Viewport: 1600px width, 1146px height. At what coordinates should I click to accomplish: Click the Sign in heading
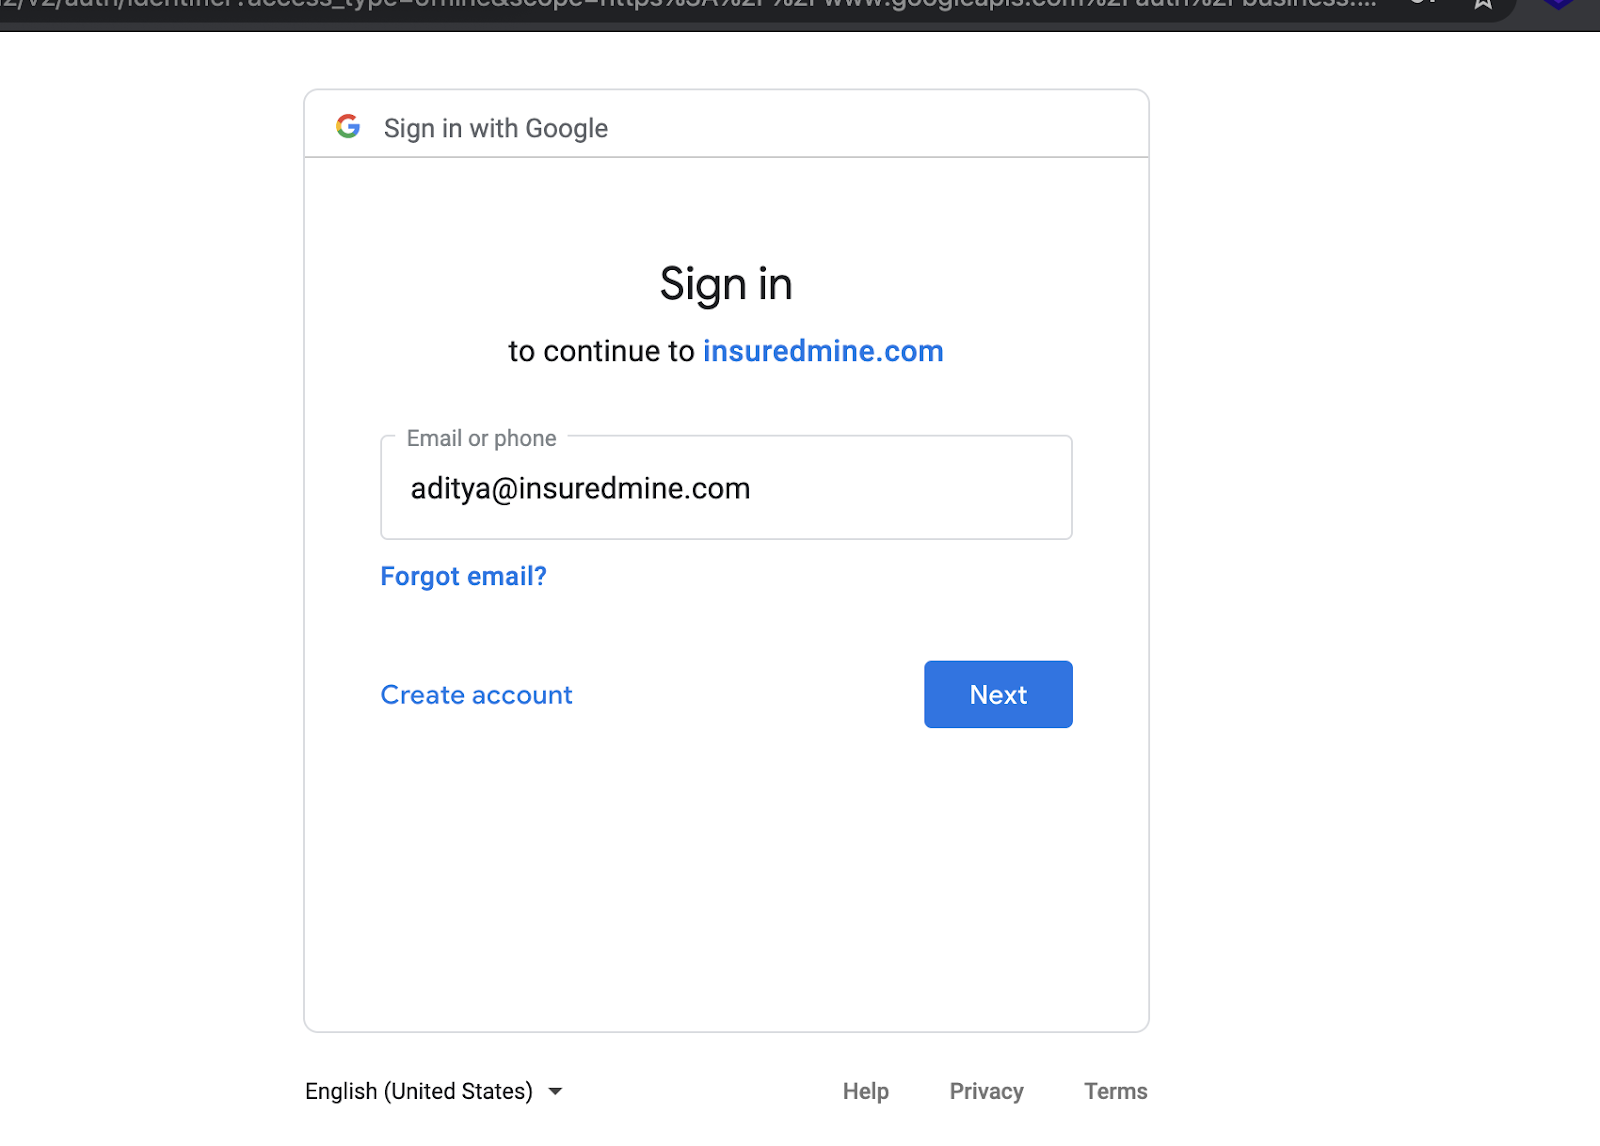click(726, 284)
